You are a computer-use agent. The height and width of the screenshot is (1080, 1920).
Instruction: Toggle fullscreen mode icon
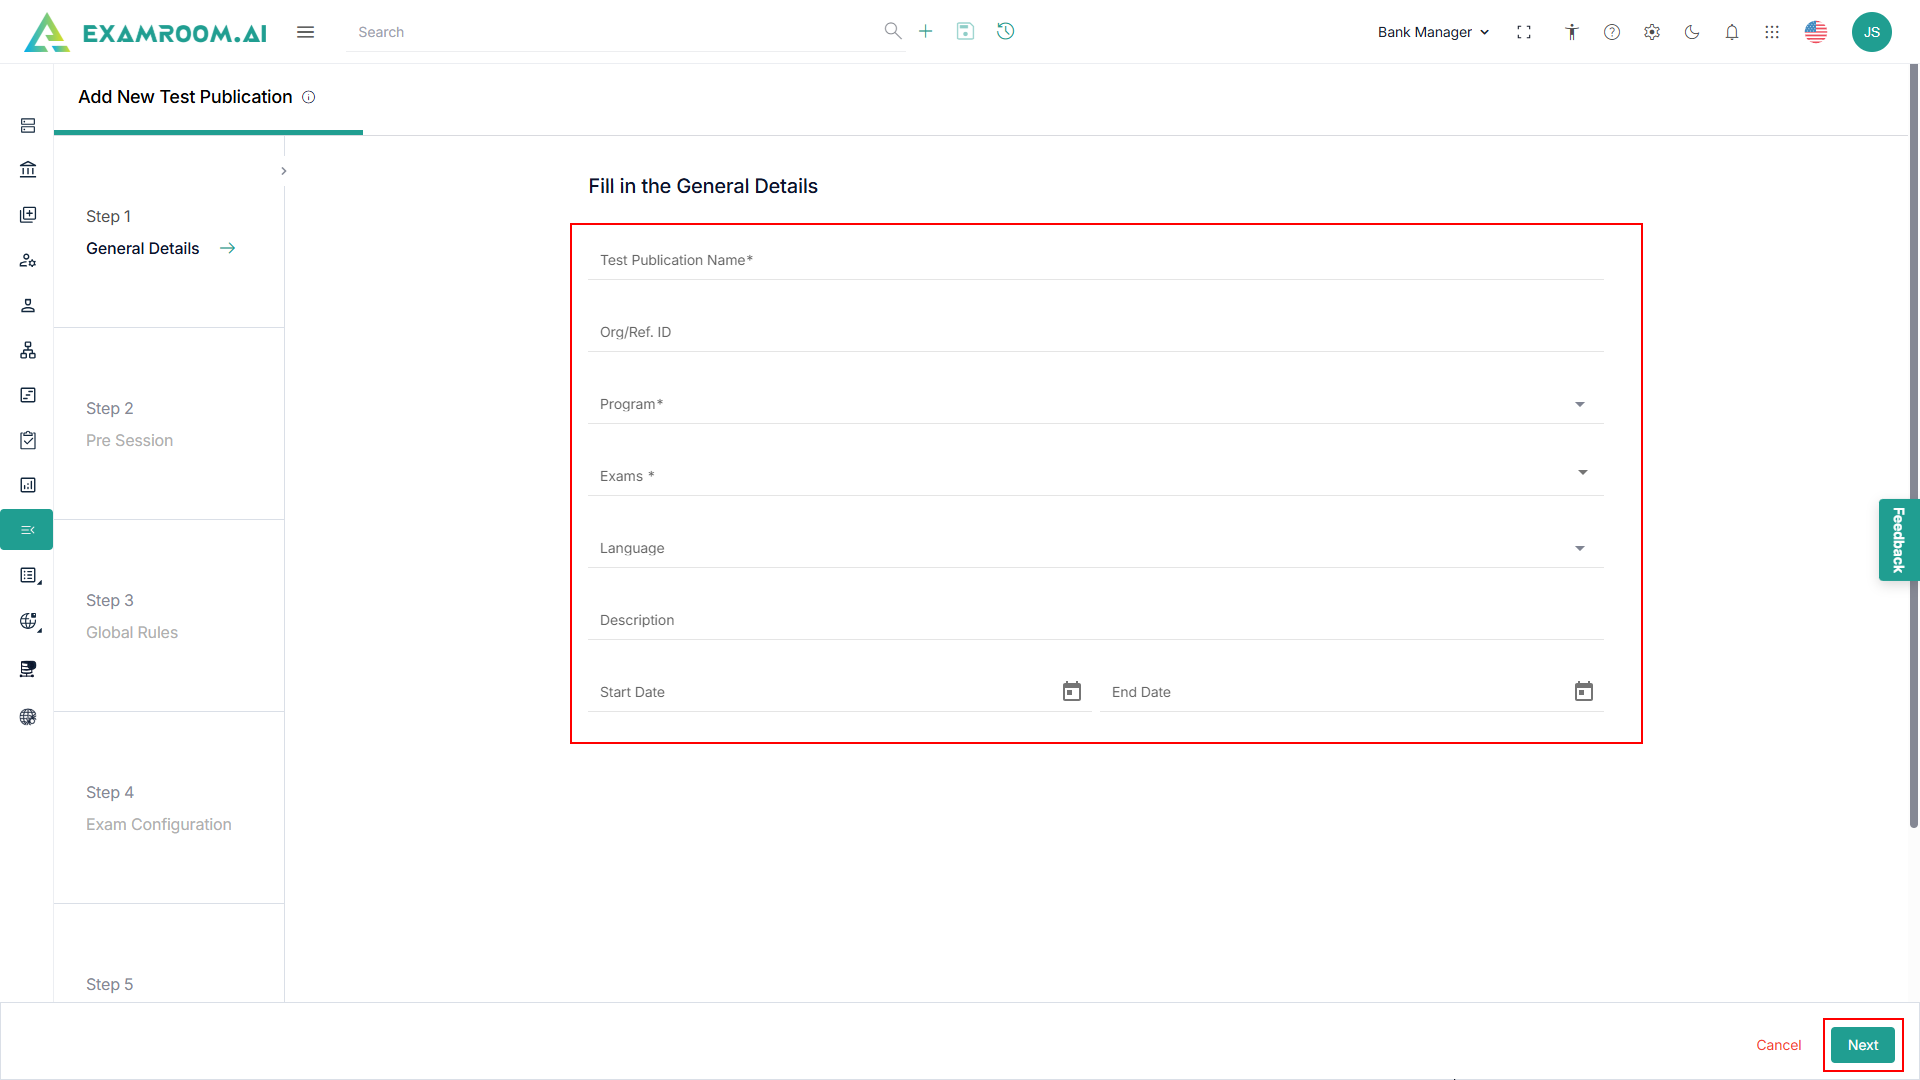click(1524, 32)
